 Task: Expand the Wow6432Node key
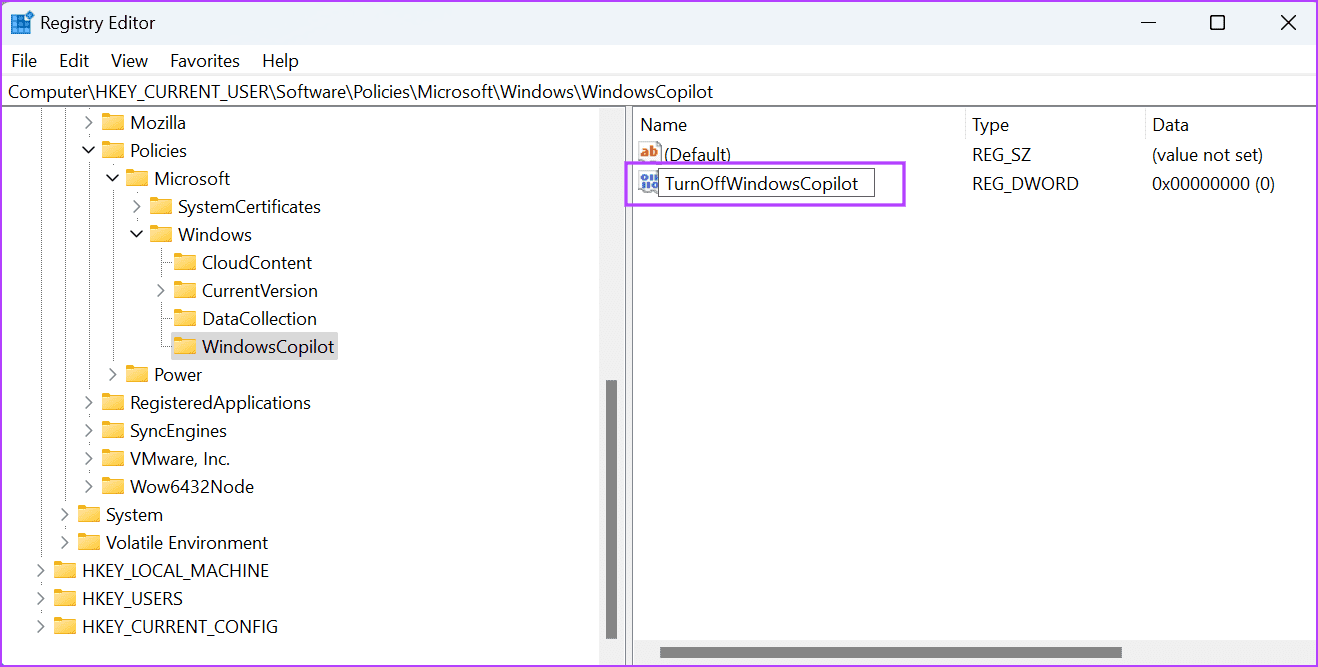89,487
